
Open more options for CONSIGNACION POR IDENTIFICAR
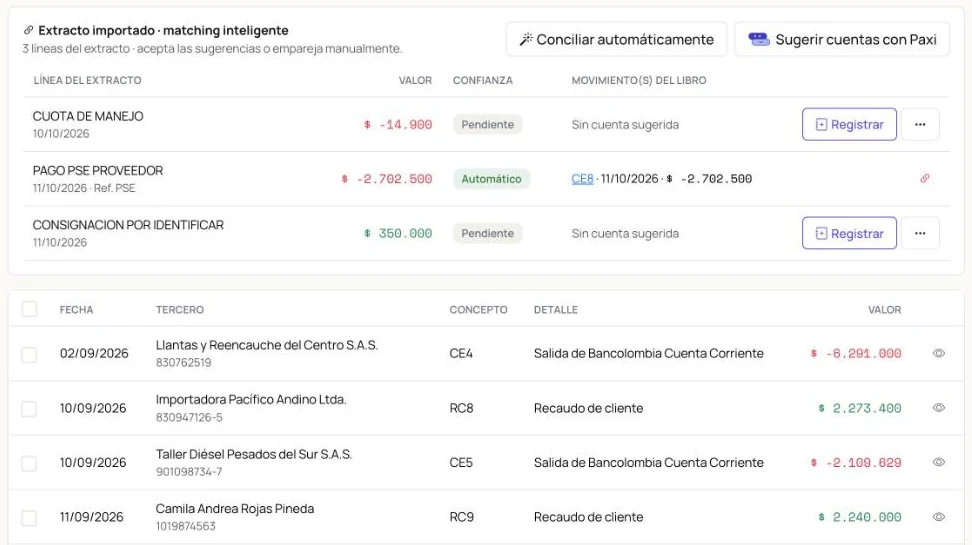(920, 233)
